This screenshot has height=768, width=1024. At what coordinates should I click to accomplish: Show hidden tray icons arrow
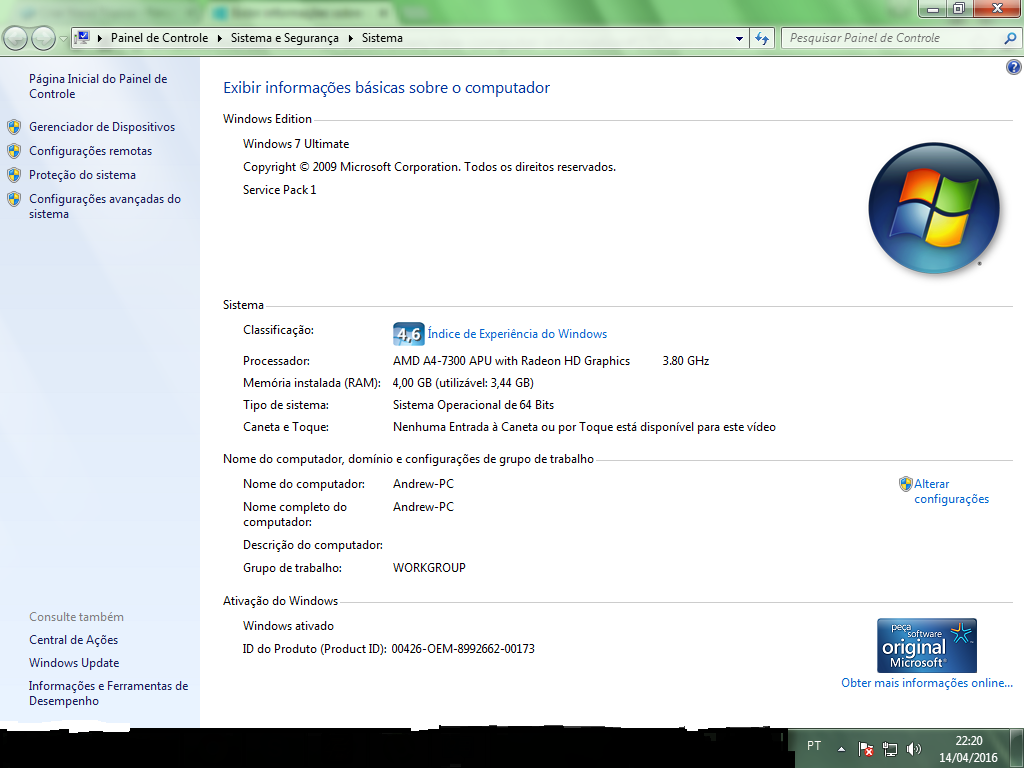[842, 749]
